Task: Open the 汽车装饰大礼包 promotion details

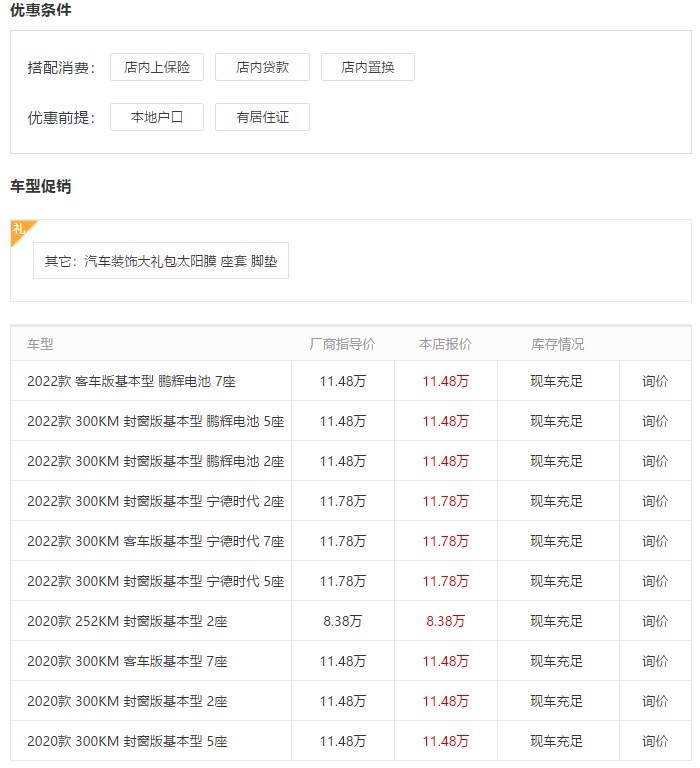Action: tap(161, 261)
